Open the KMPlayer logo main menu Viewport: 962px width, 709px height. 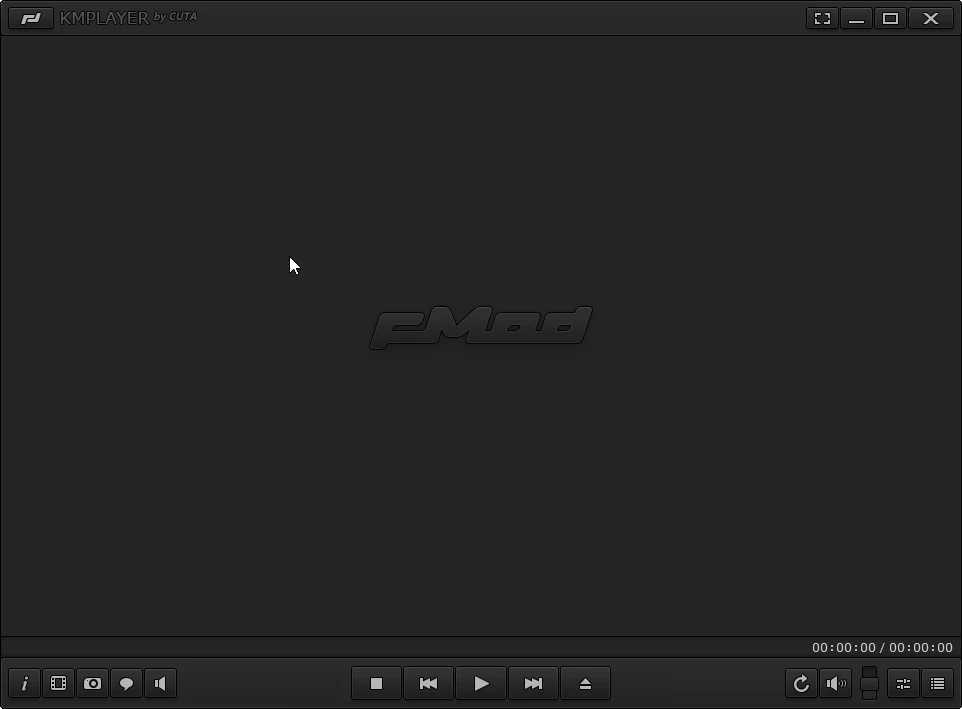(31, 18)
